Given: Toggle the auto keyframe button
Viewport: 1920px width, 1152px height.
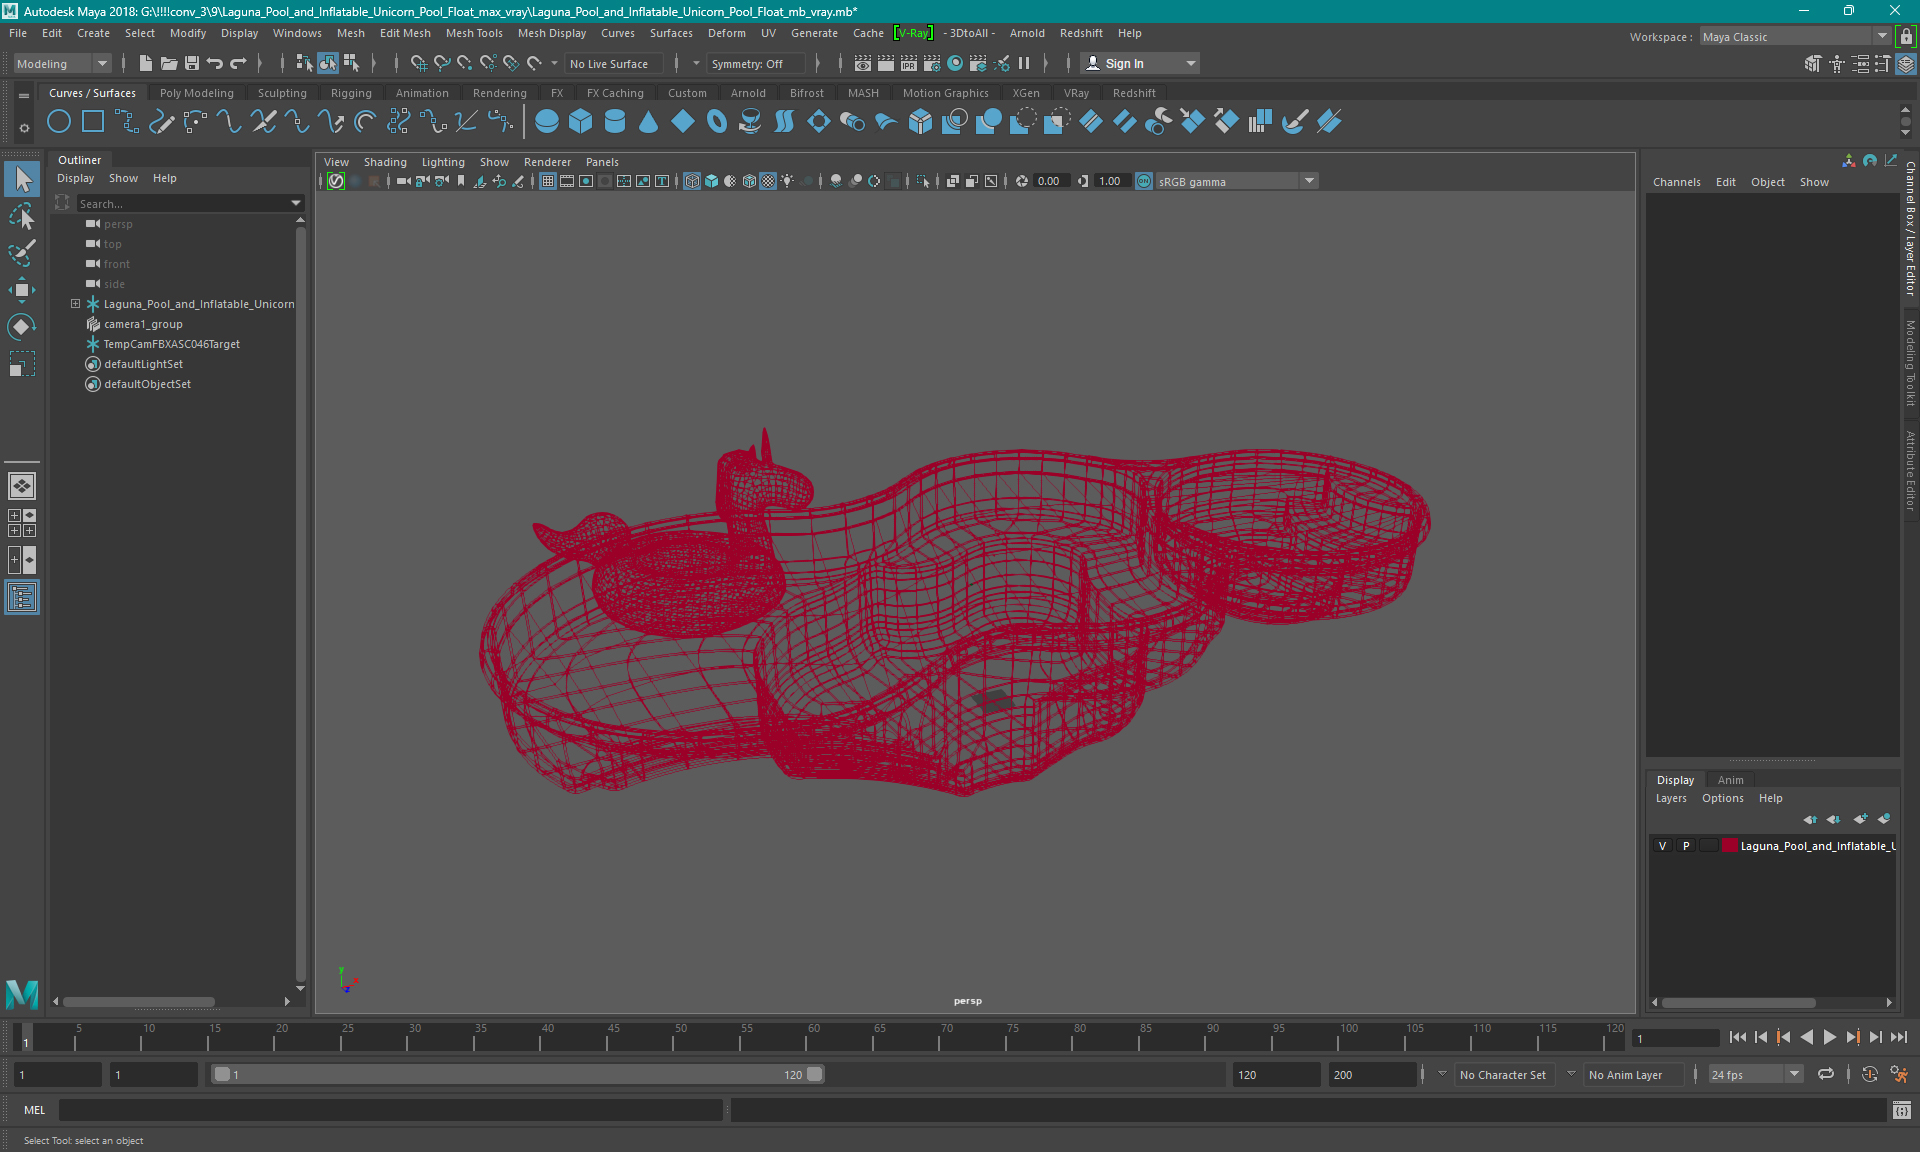Looking at the screenshot, I should [1869, 1074].
